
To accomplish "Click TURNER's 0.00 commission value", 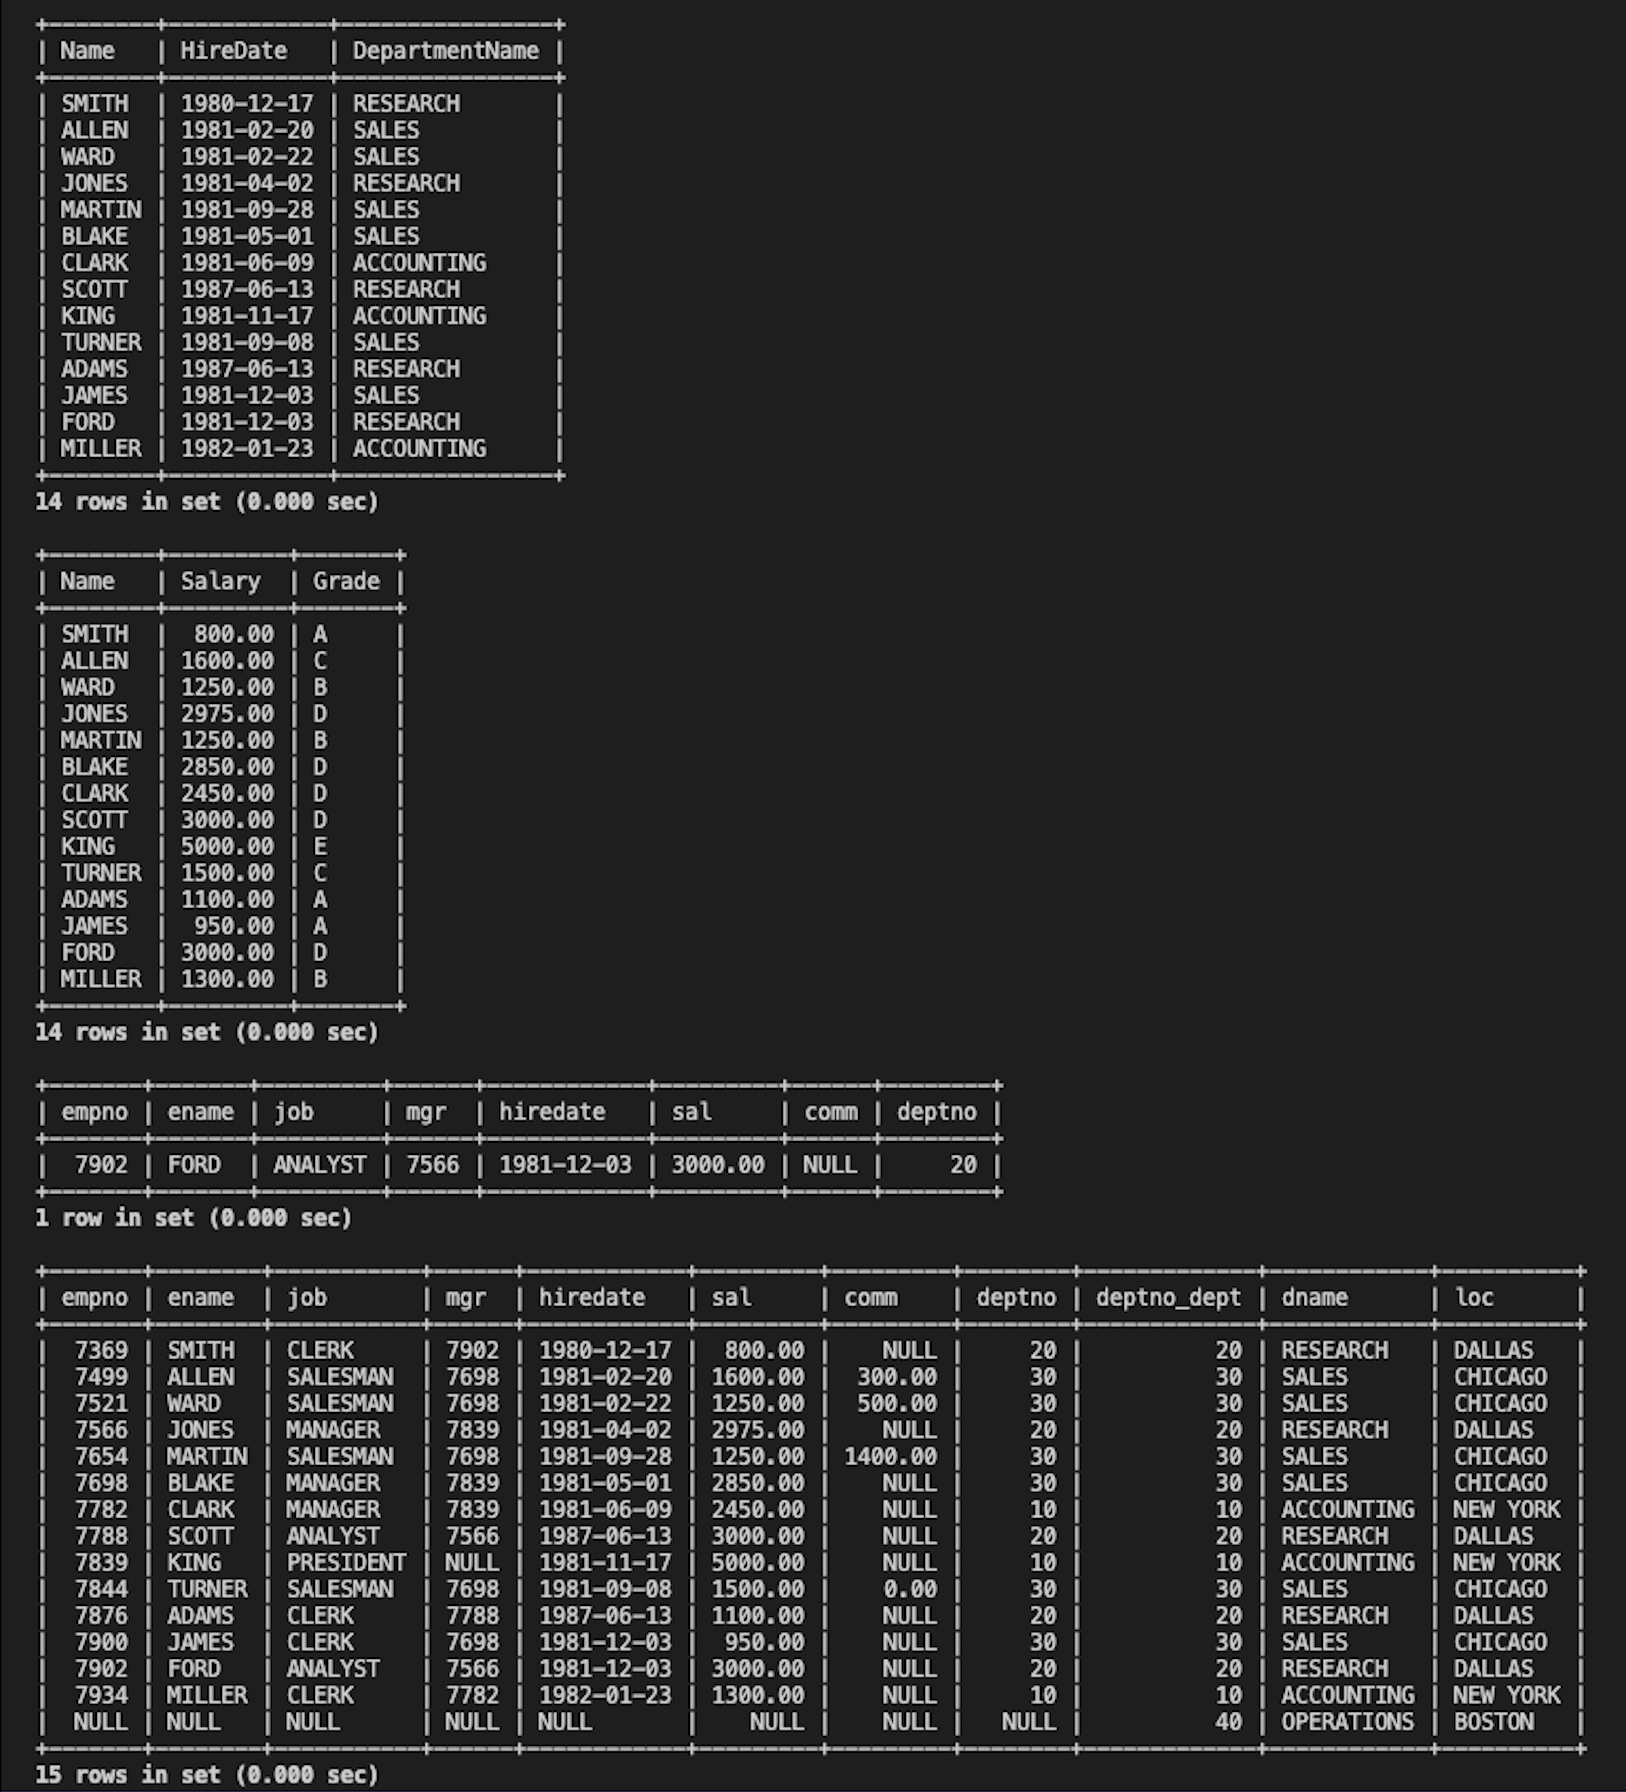I will pos(910,1589).
